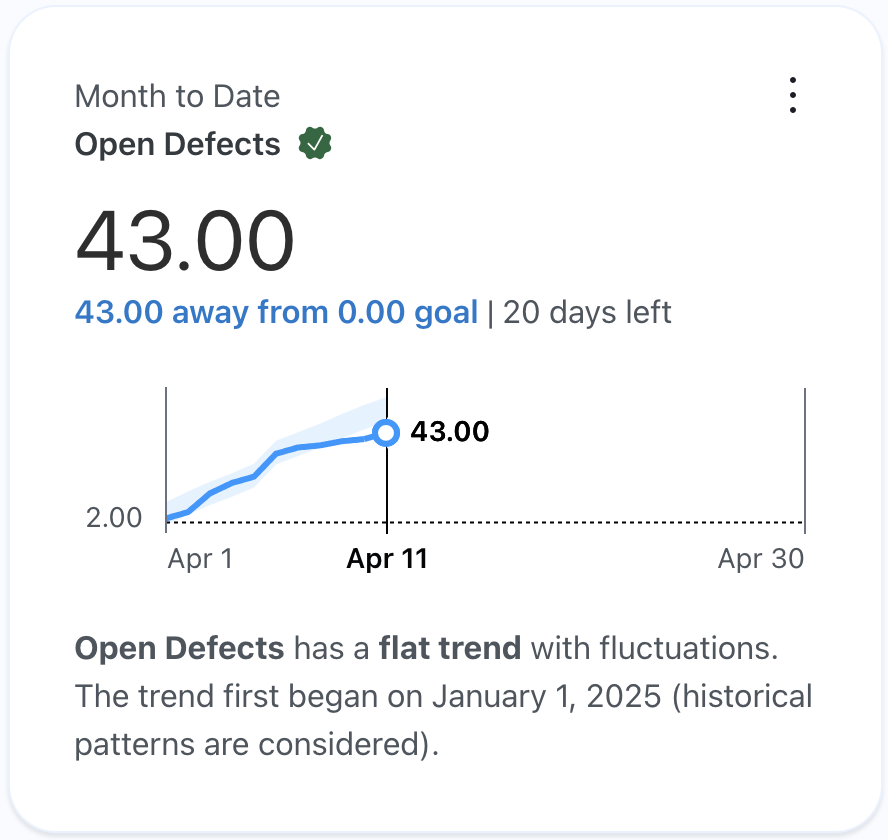Click the Apr 11 data point circle
This screenshot has width=888, height=840.
(386, 433)
